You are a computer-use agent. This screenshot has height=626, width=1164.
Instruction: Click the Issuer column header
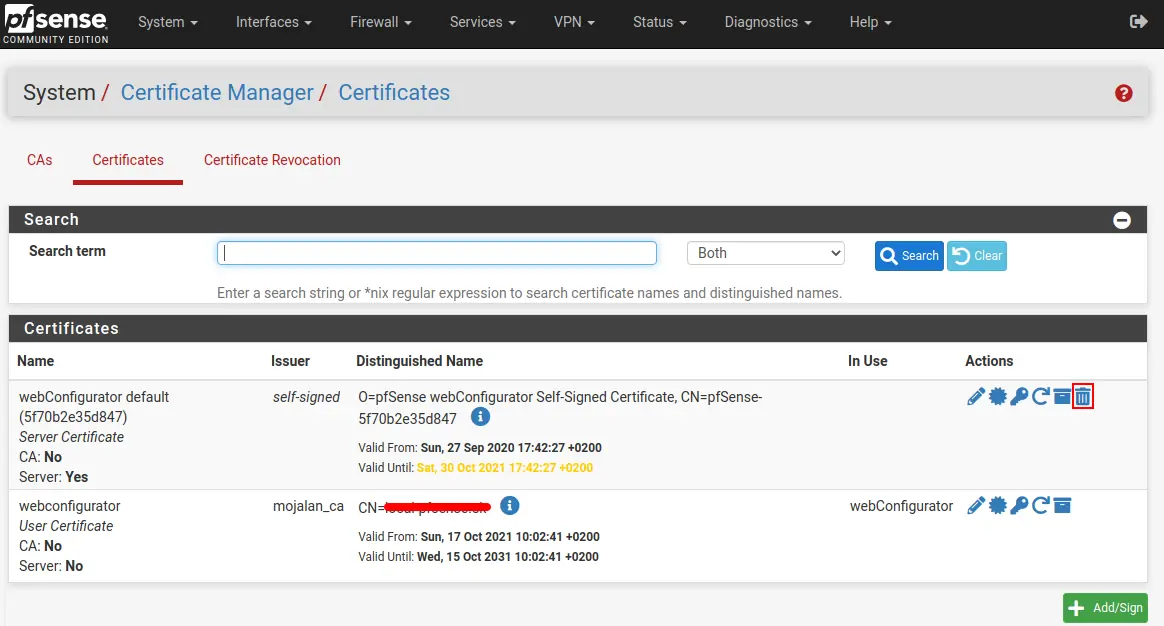click(290, 361)
